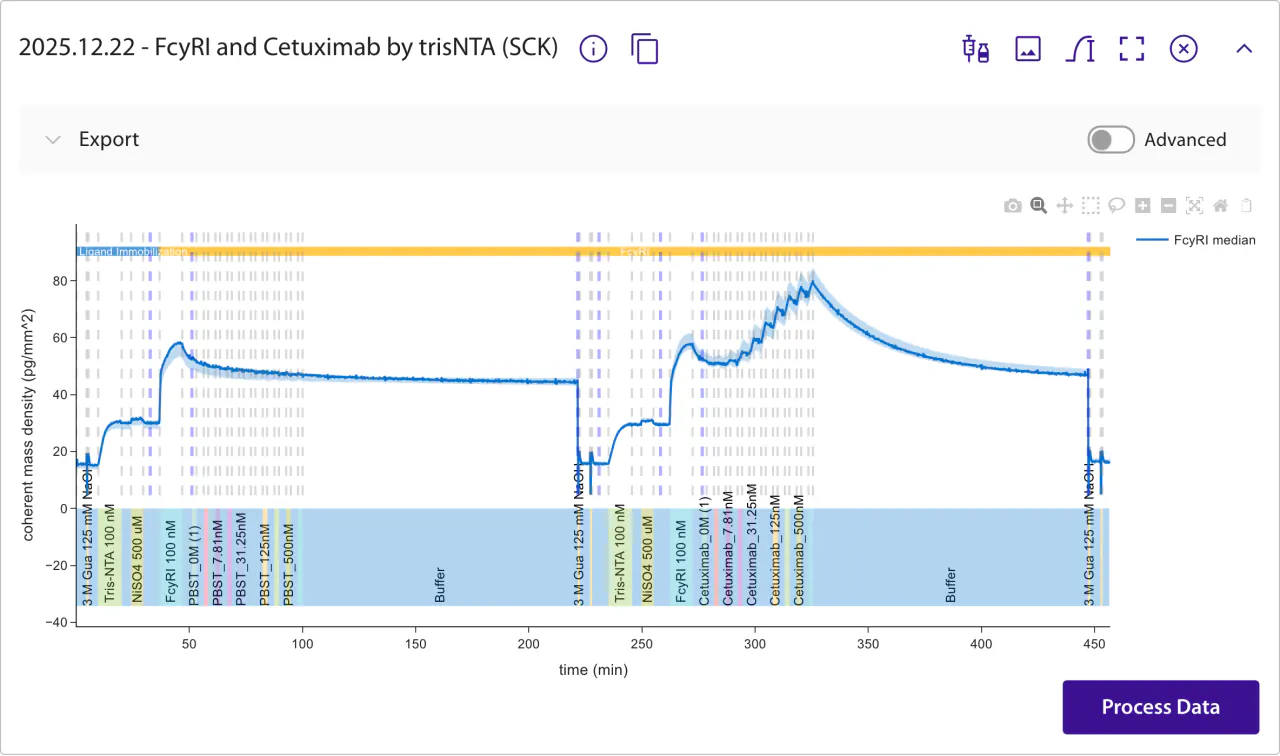Reset axes with the home icon

click(1220, 206)
